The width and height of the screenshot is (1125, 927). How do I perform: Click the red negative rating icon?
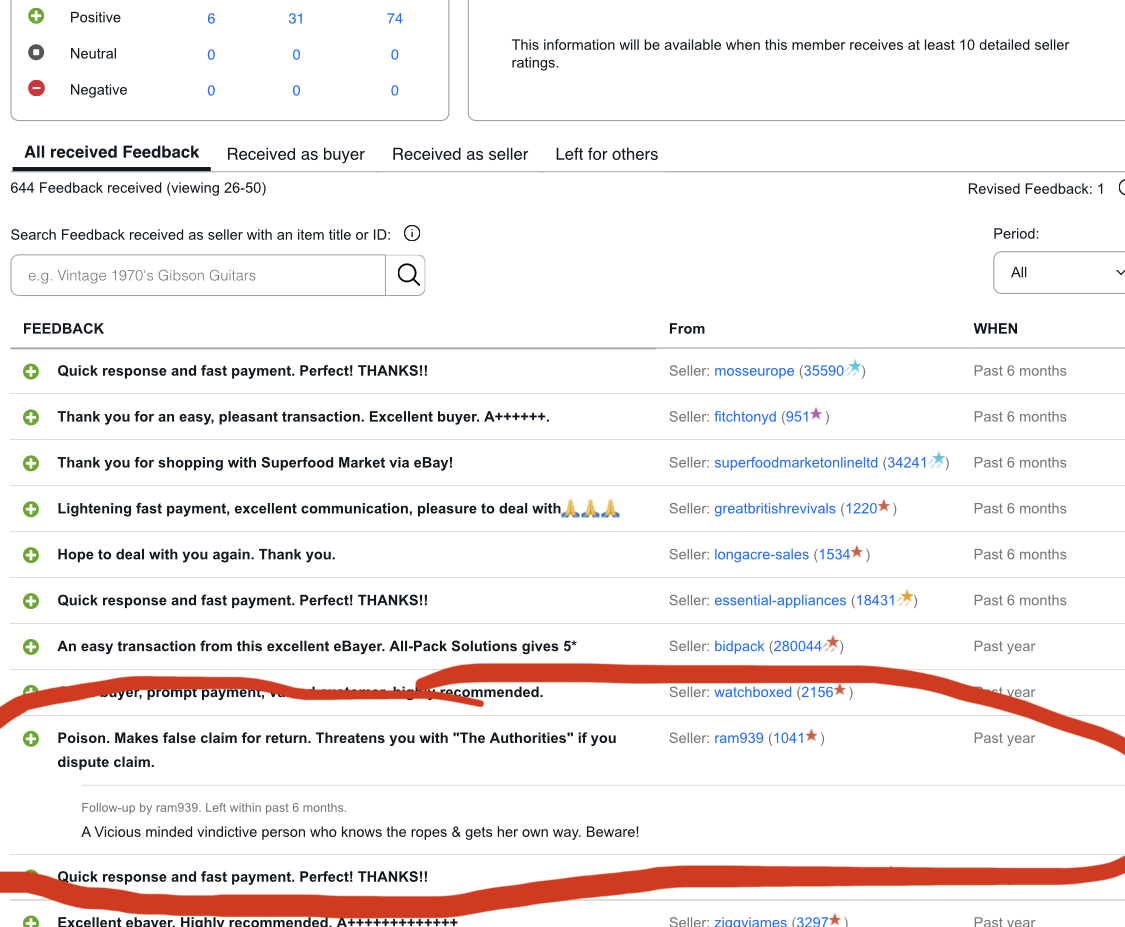point(36,89)
